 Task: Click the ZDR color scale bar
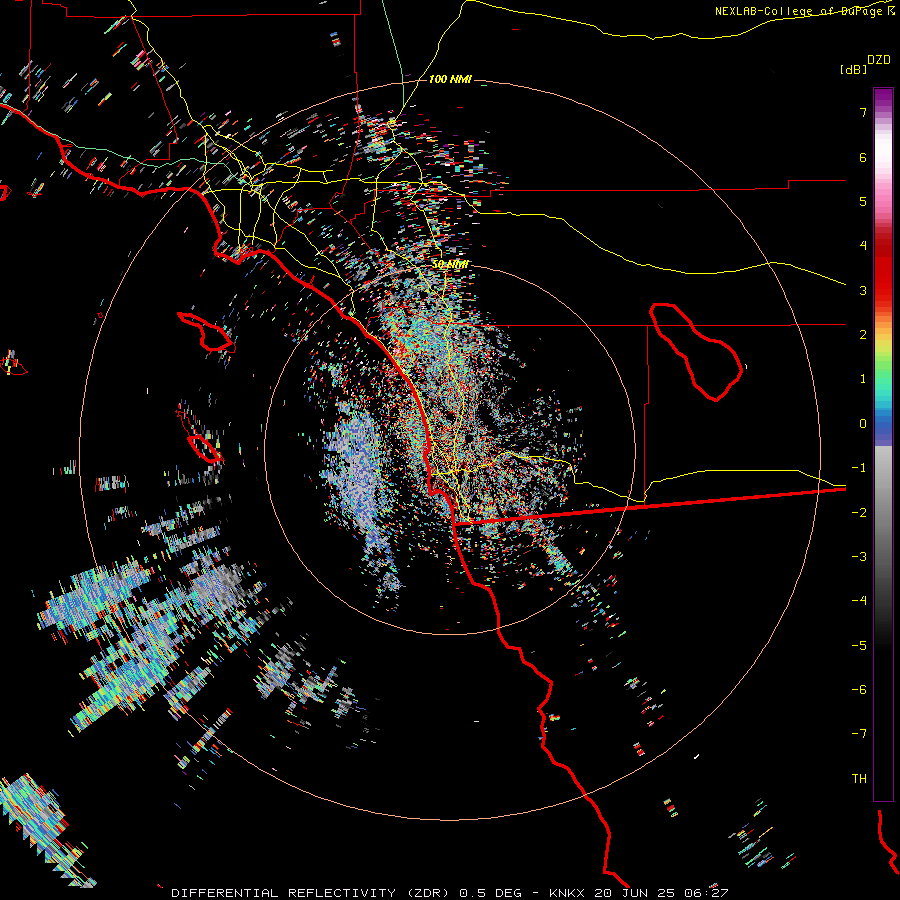click(x=883, y=444)
